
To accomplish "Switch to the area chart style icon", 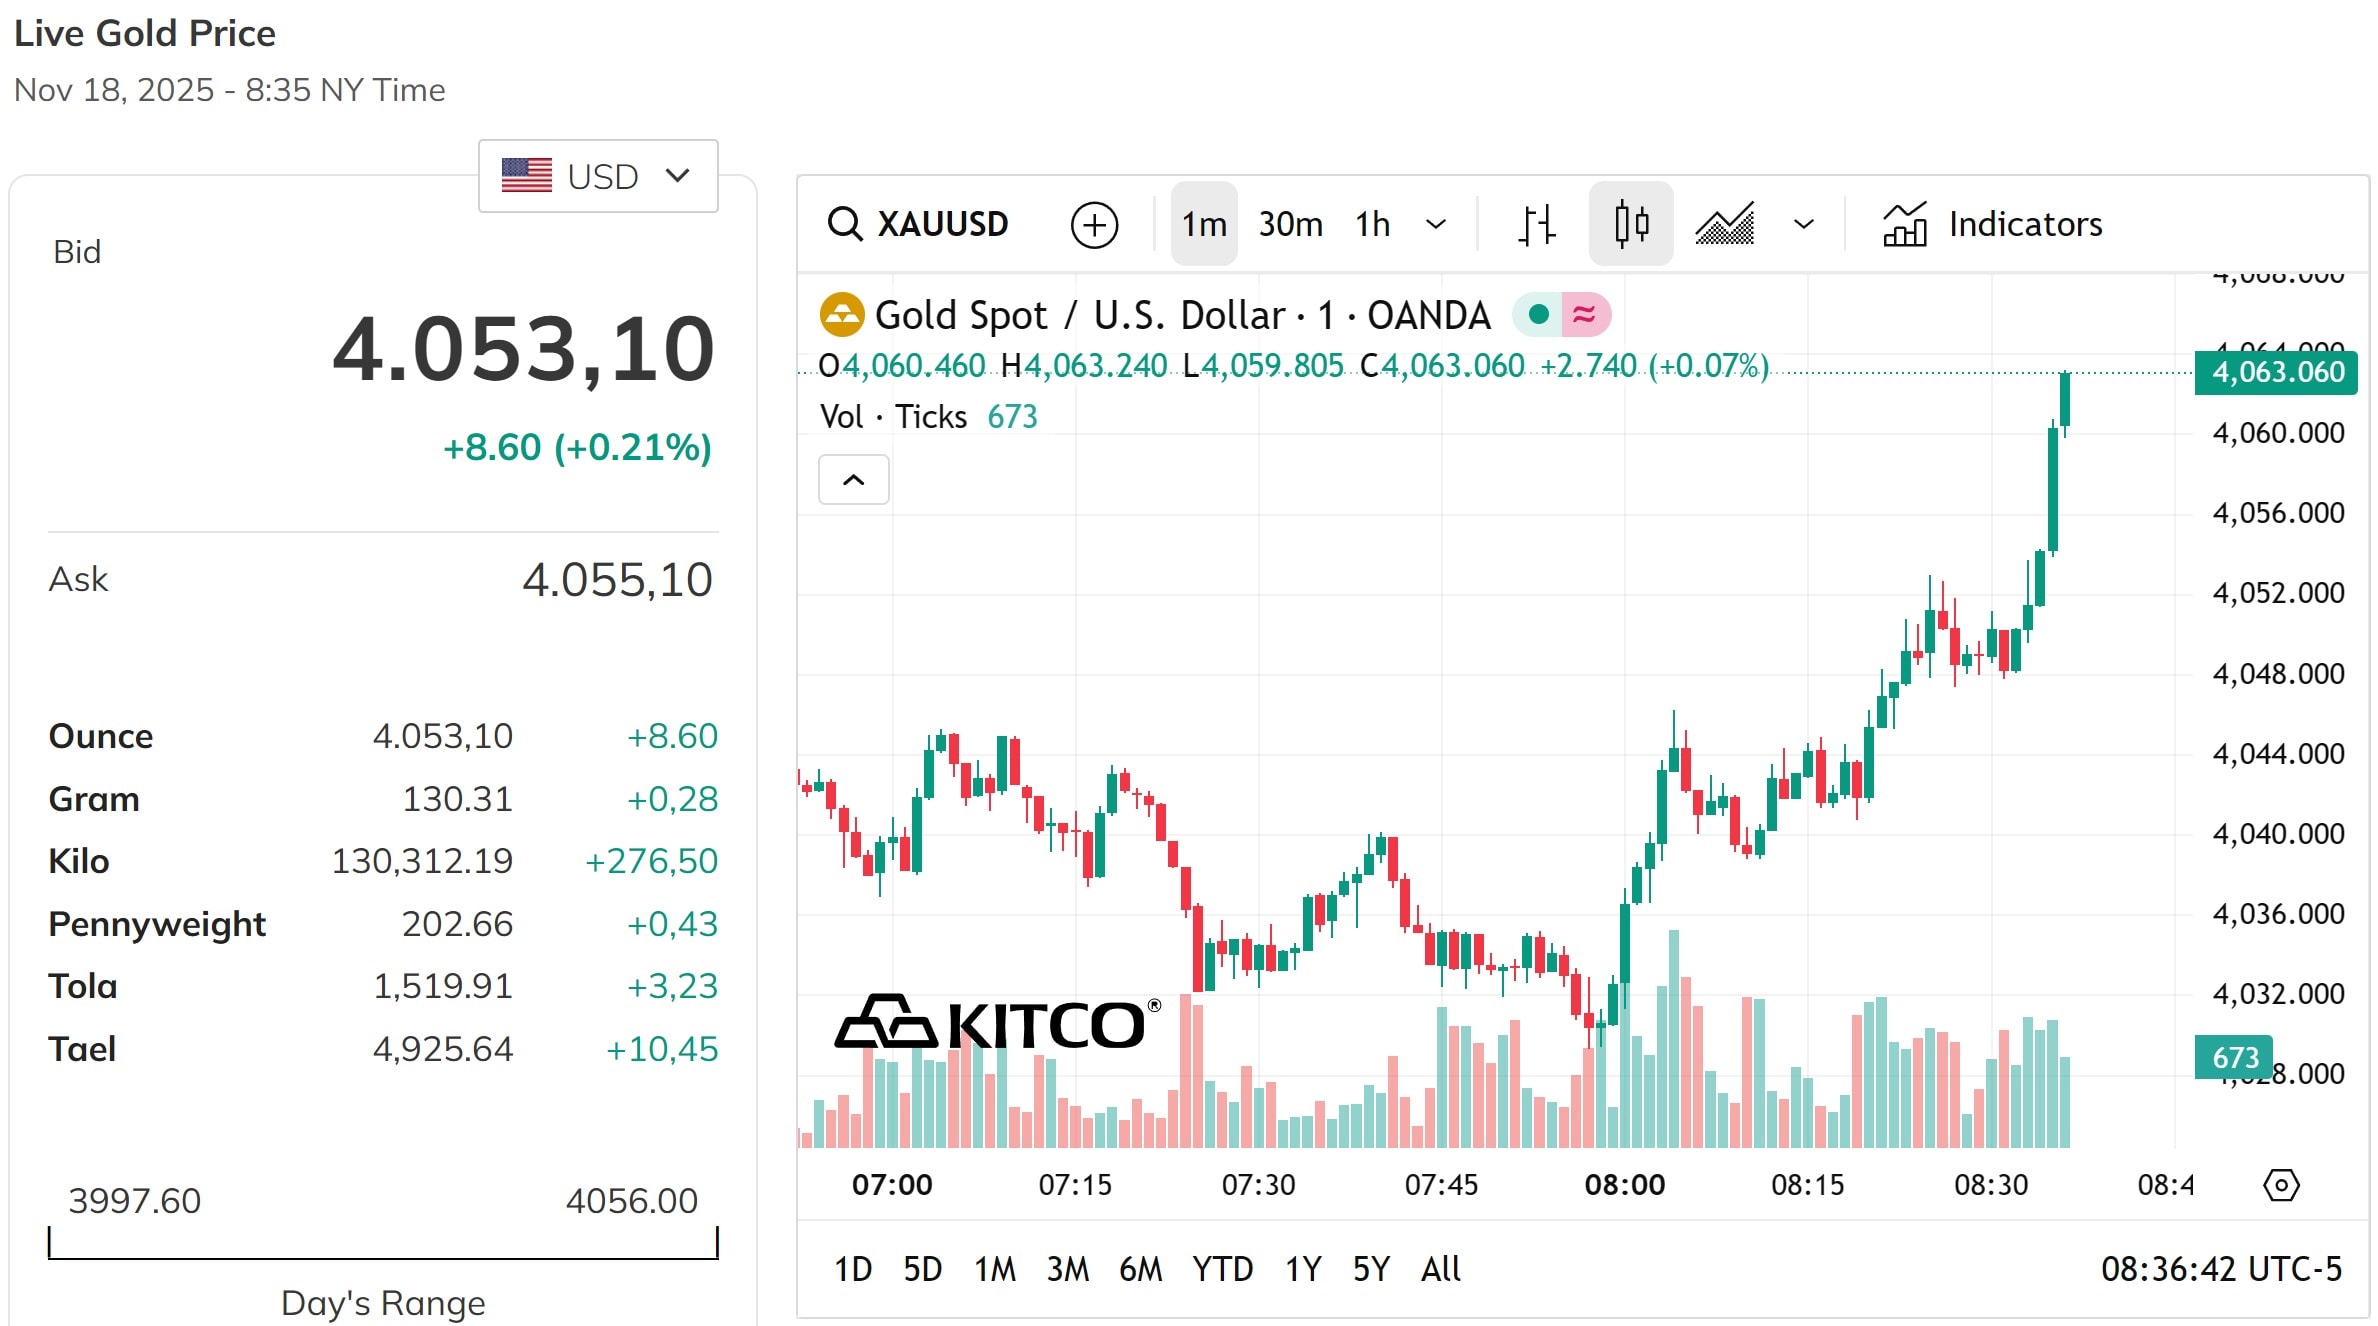I will click(1726, 223).
